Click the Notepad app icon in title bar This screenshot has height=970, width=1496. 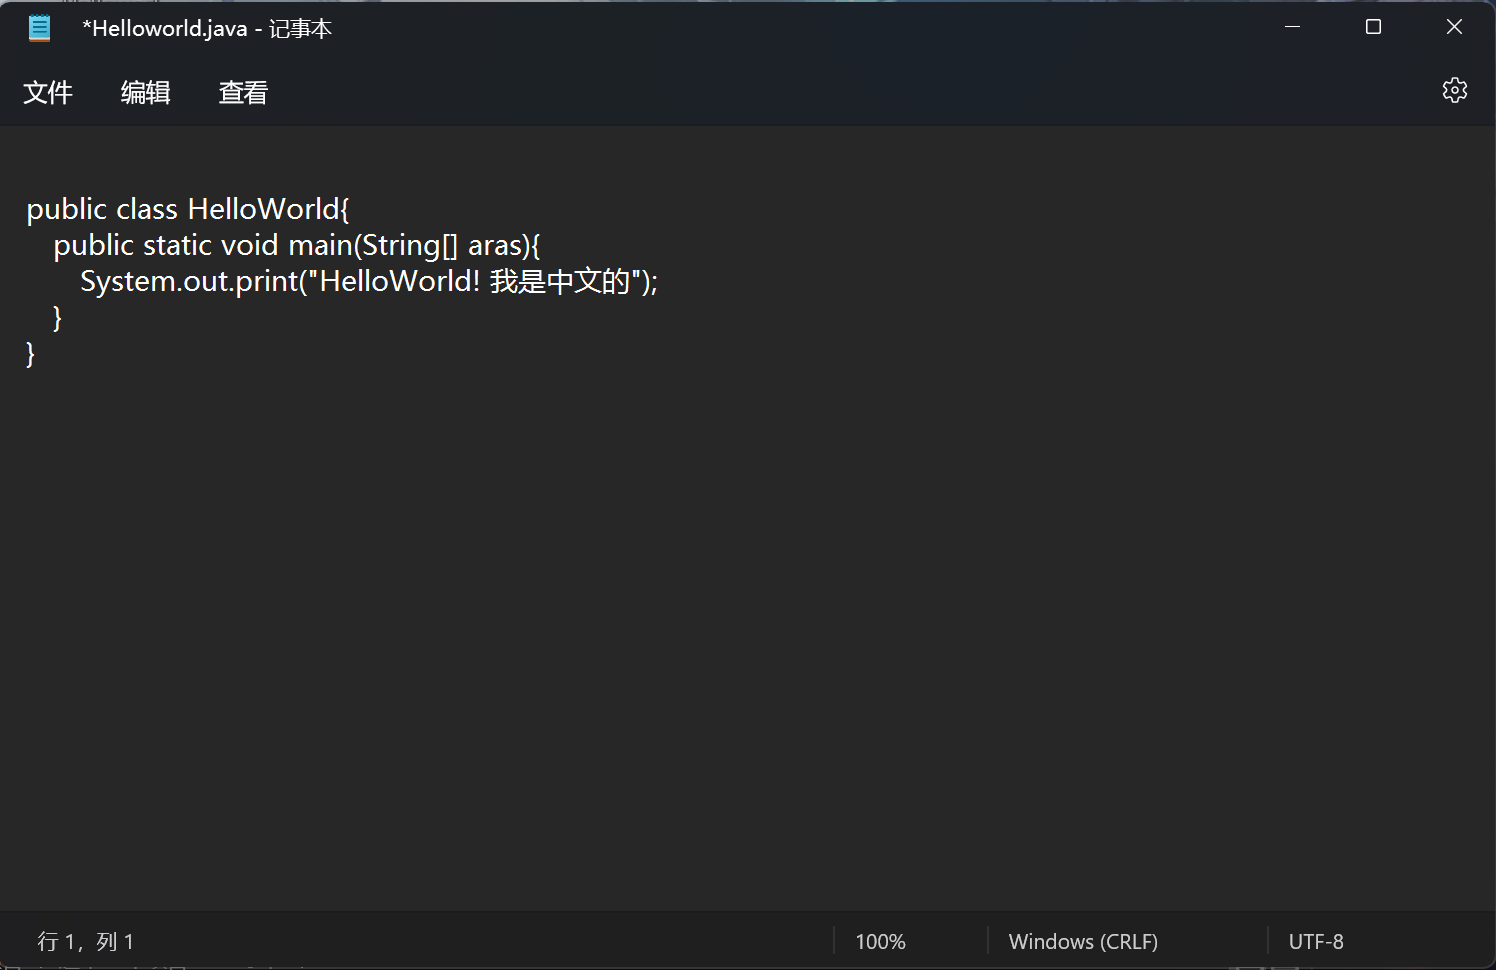point(39,28)
